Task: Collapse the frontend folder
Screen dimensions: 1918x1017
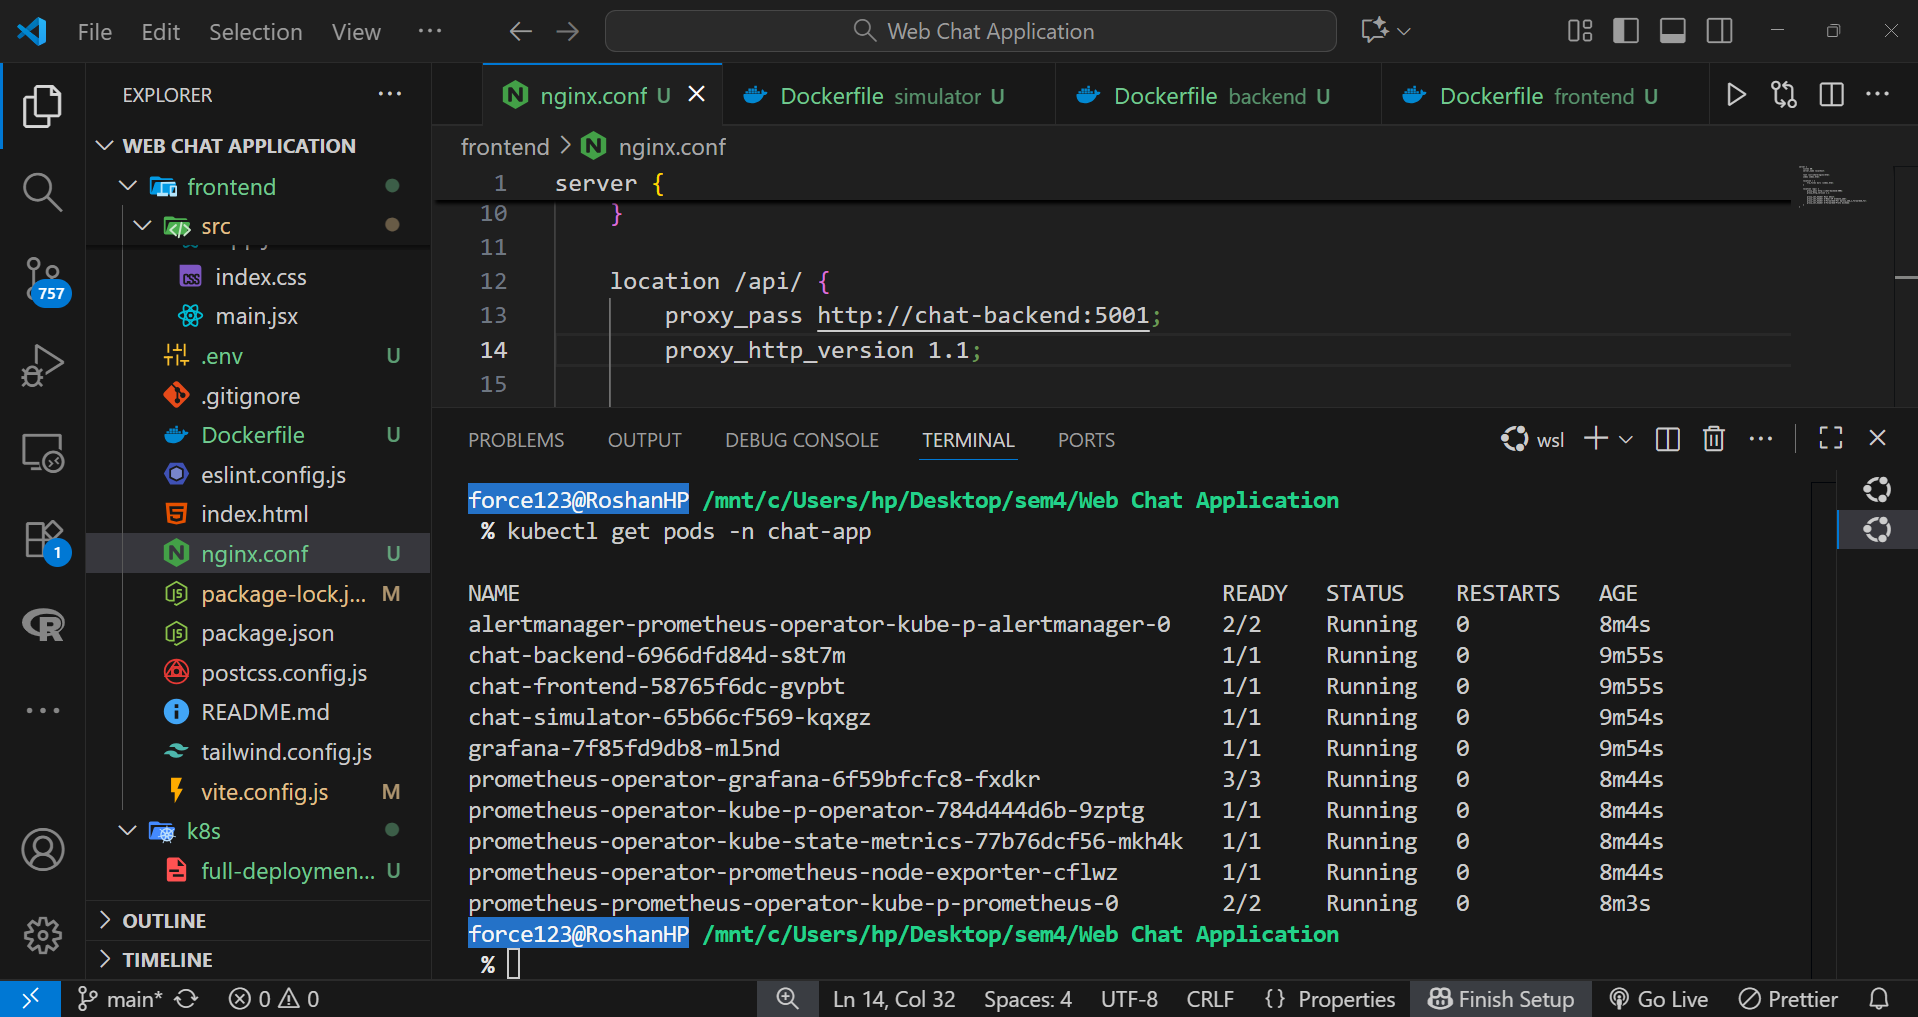Action: pyautogui.click(x=128, y=187)
